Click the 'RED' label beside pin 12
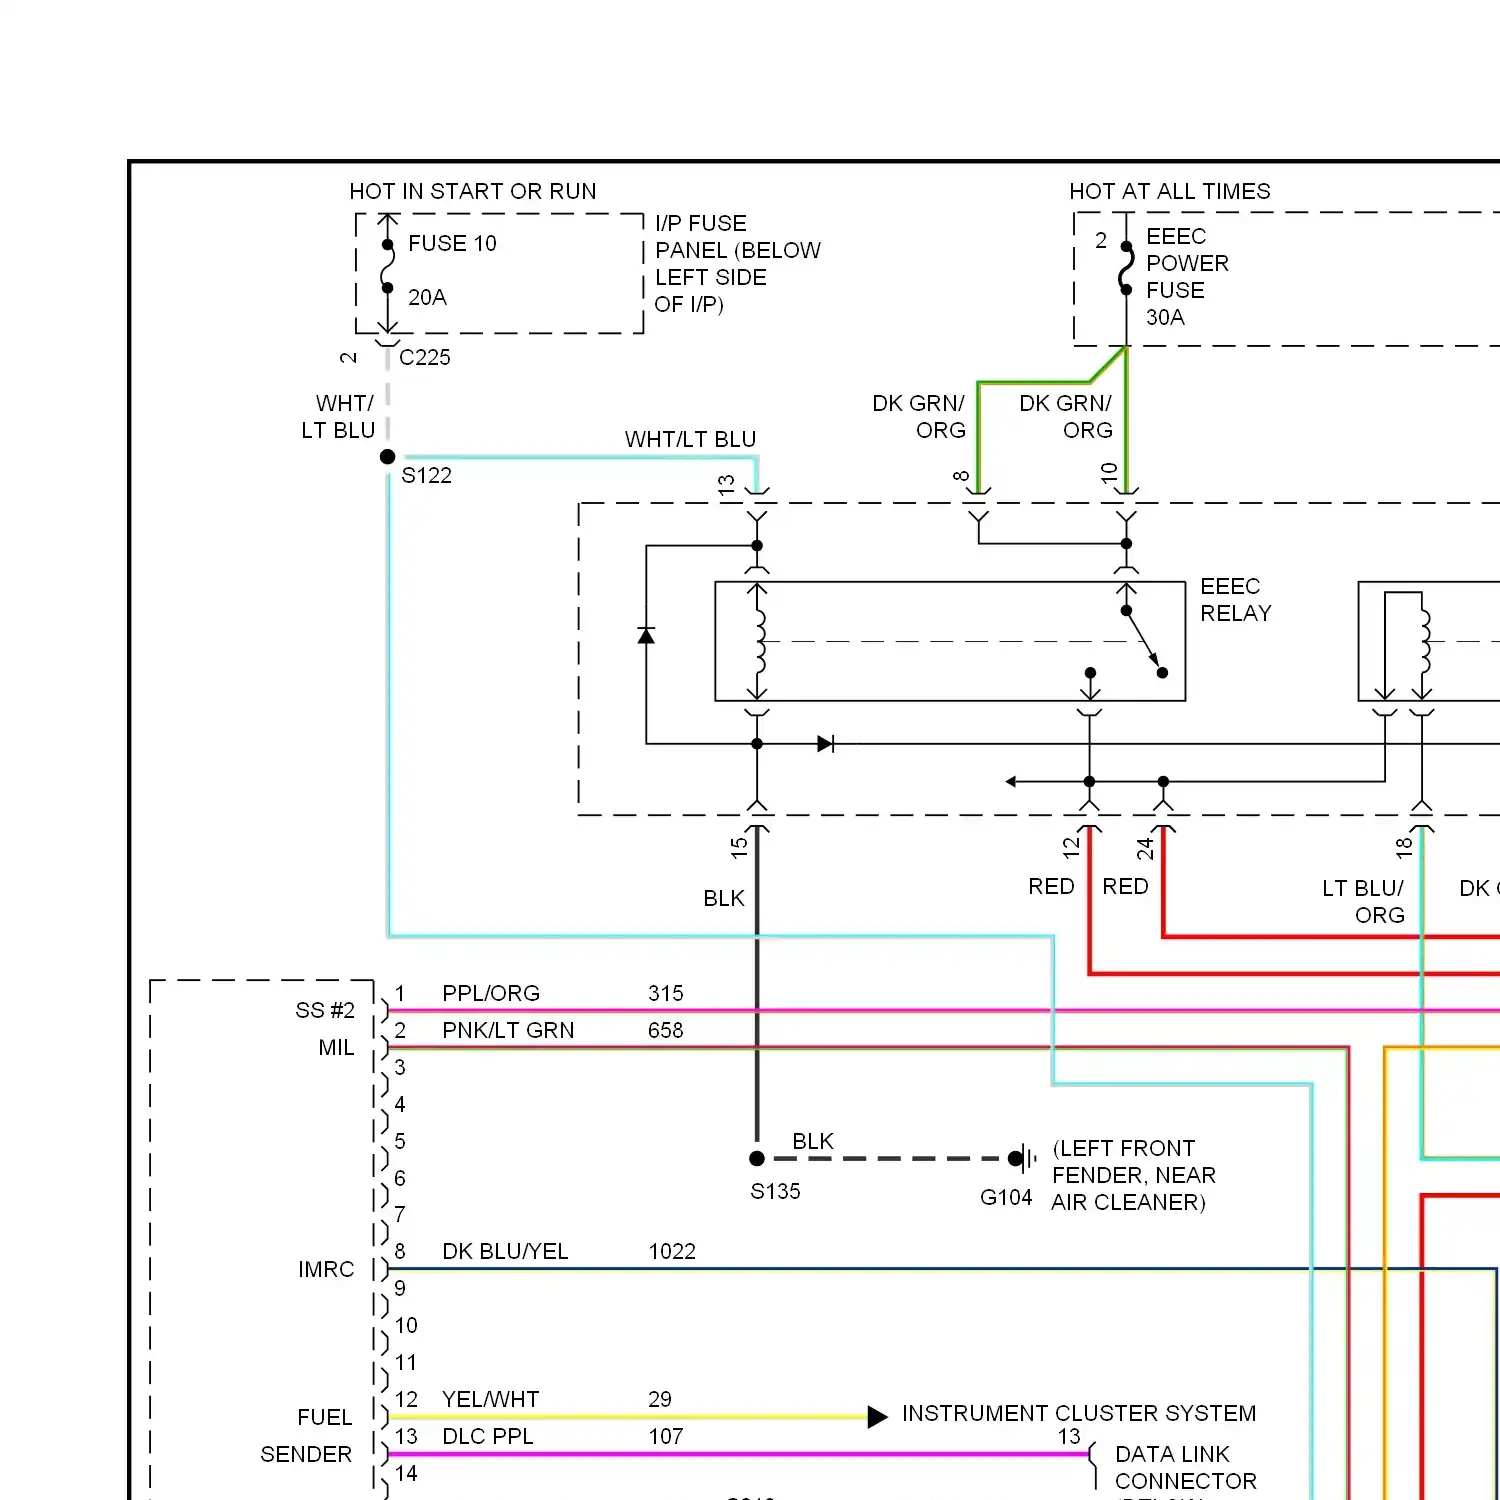Viewport: 1500px width, 1500px height. 1051,886
